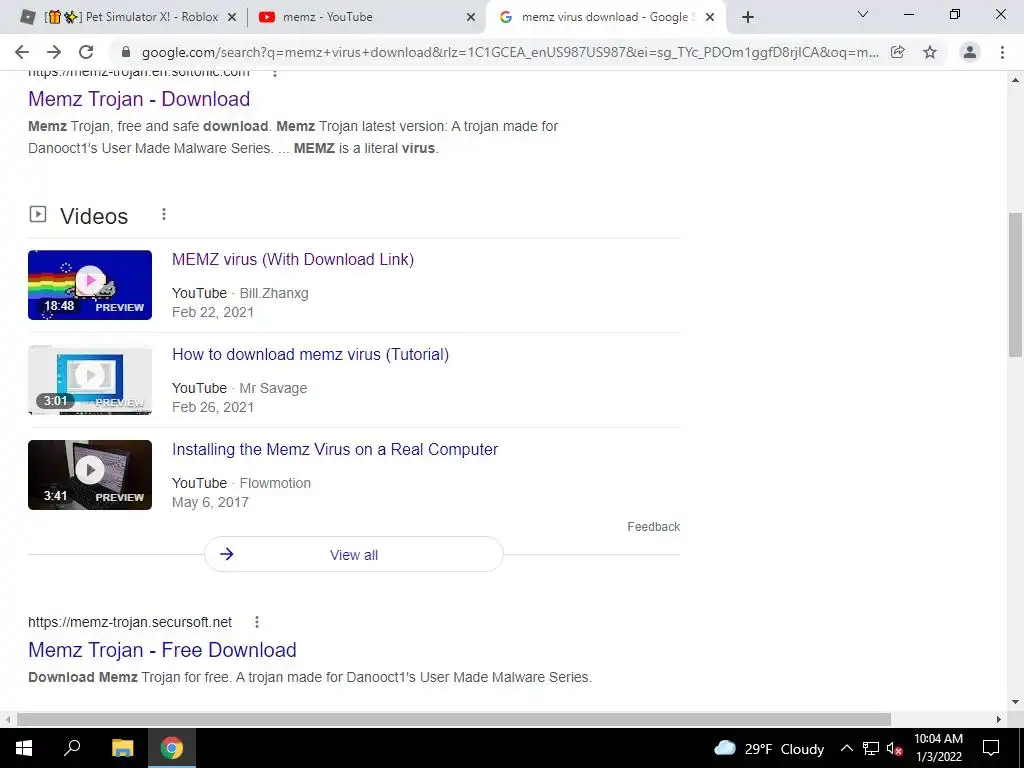Click the scroll up arrow
Image resolution: width=1024 pixels, height=768 pixels.
[x=1015, y=80]
